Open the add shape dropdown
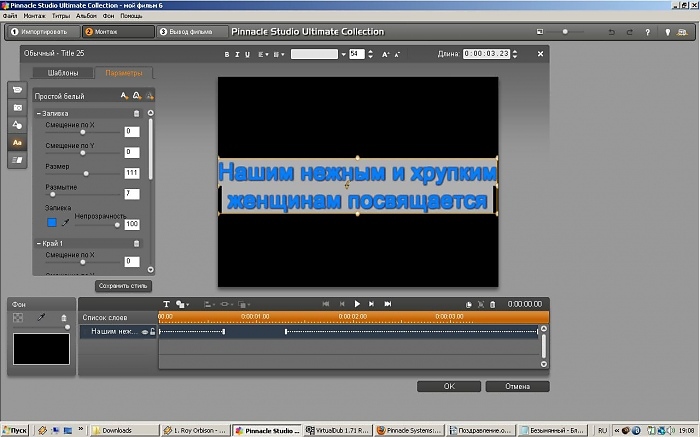Image resolution: width=700 pixels, height=437 pixels. tap(182, 304)
